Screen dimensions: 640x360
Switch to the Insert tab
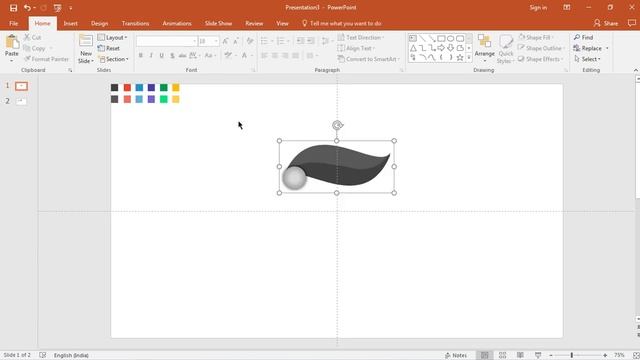(x=71, y=24)
